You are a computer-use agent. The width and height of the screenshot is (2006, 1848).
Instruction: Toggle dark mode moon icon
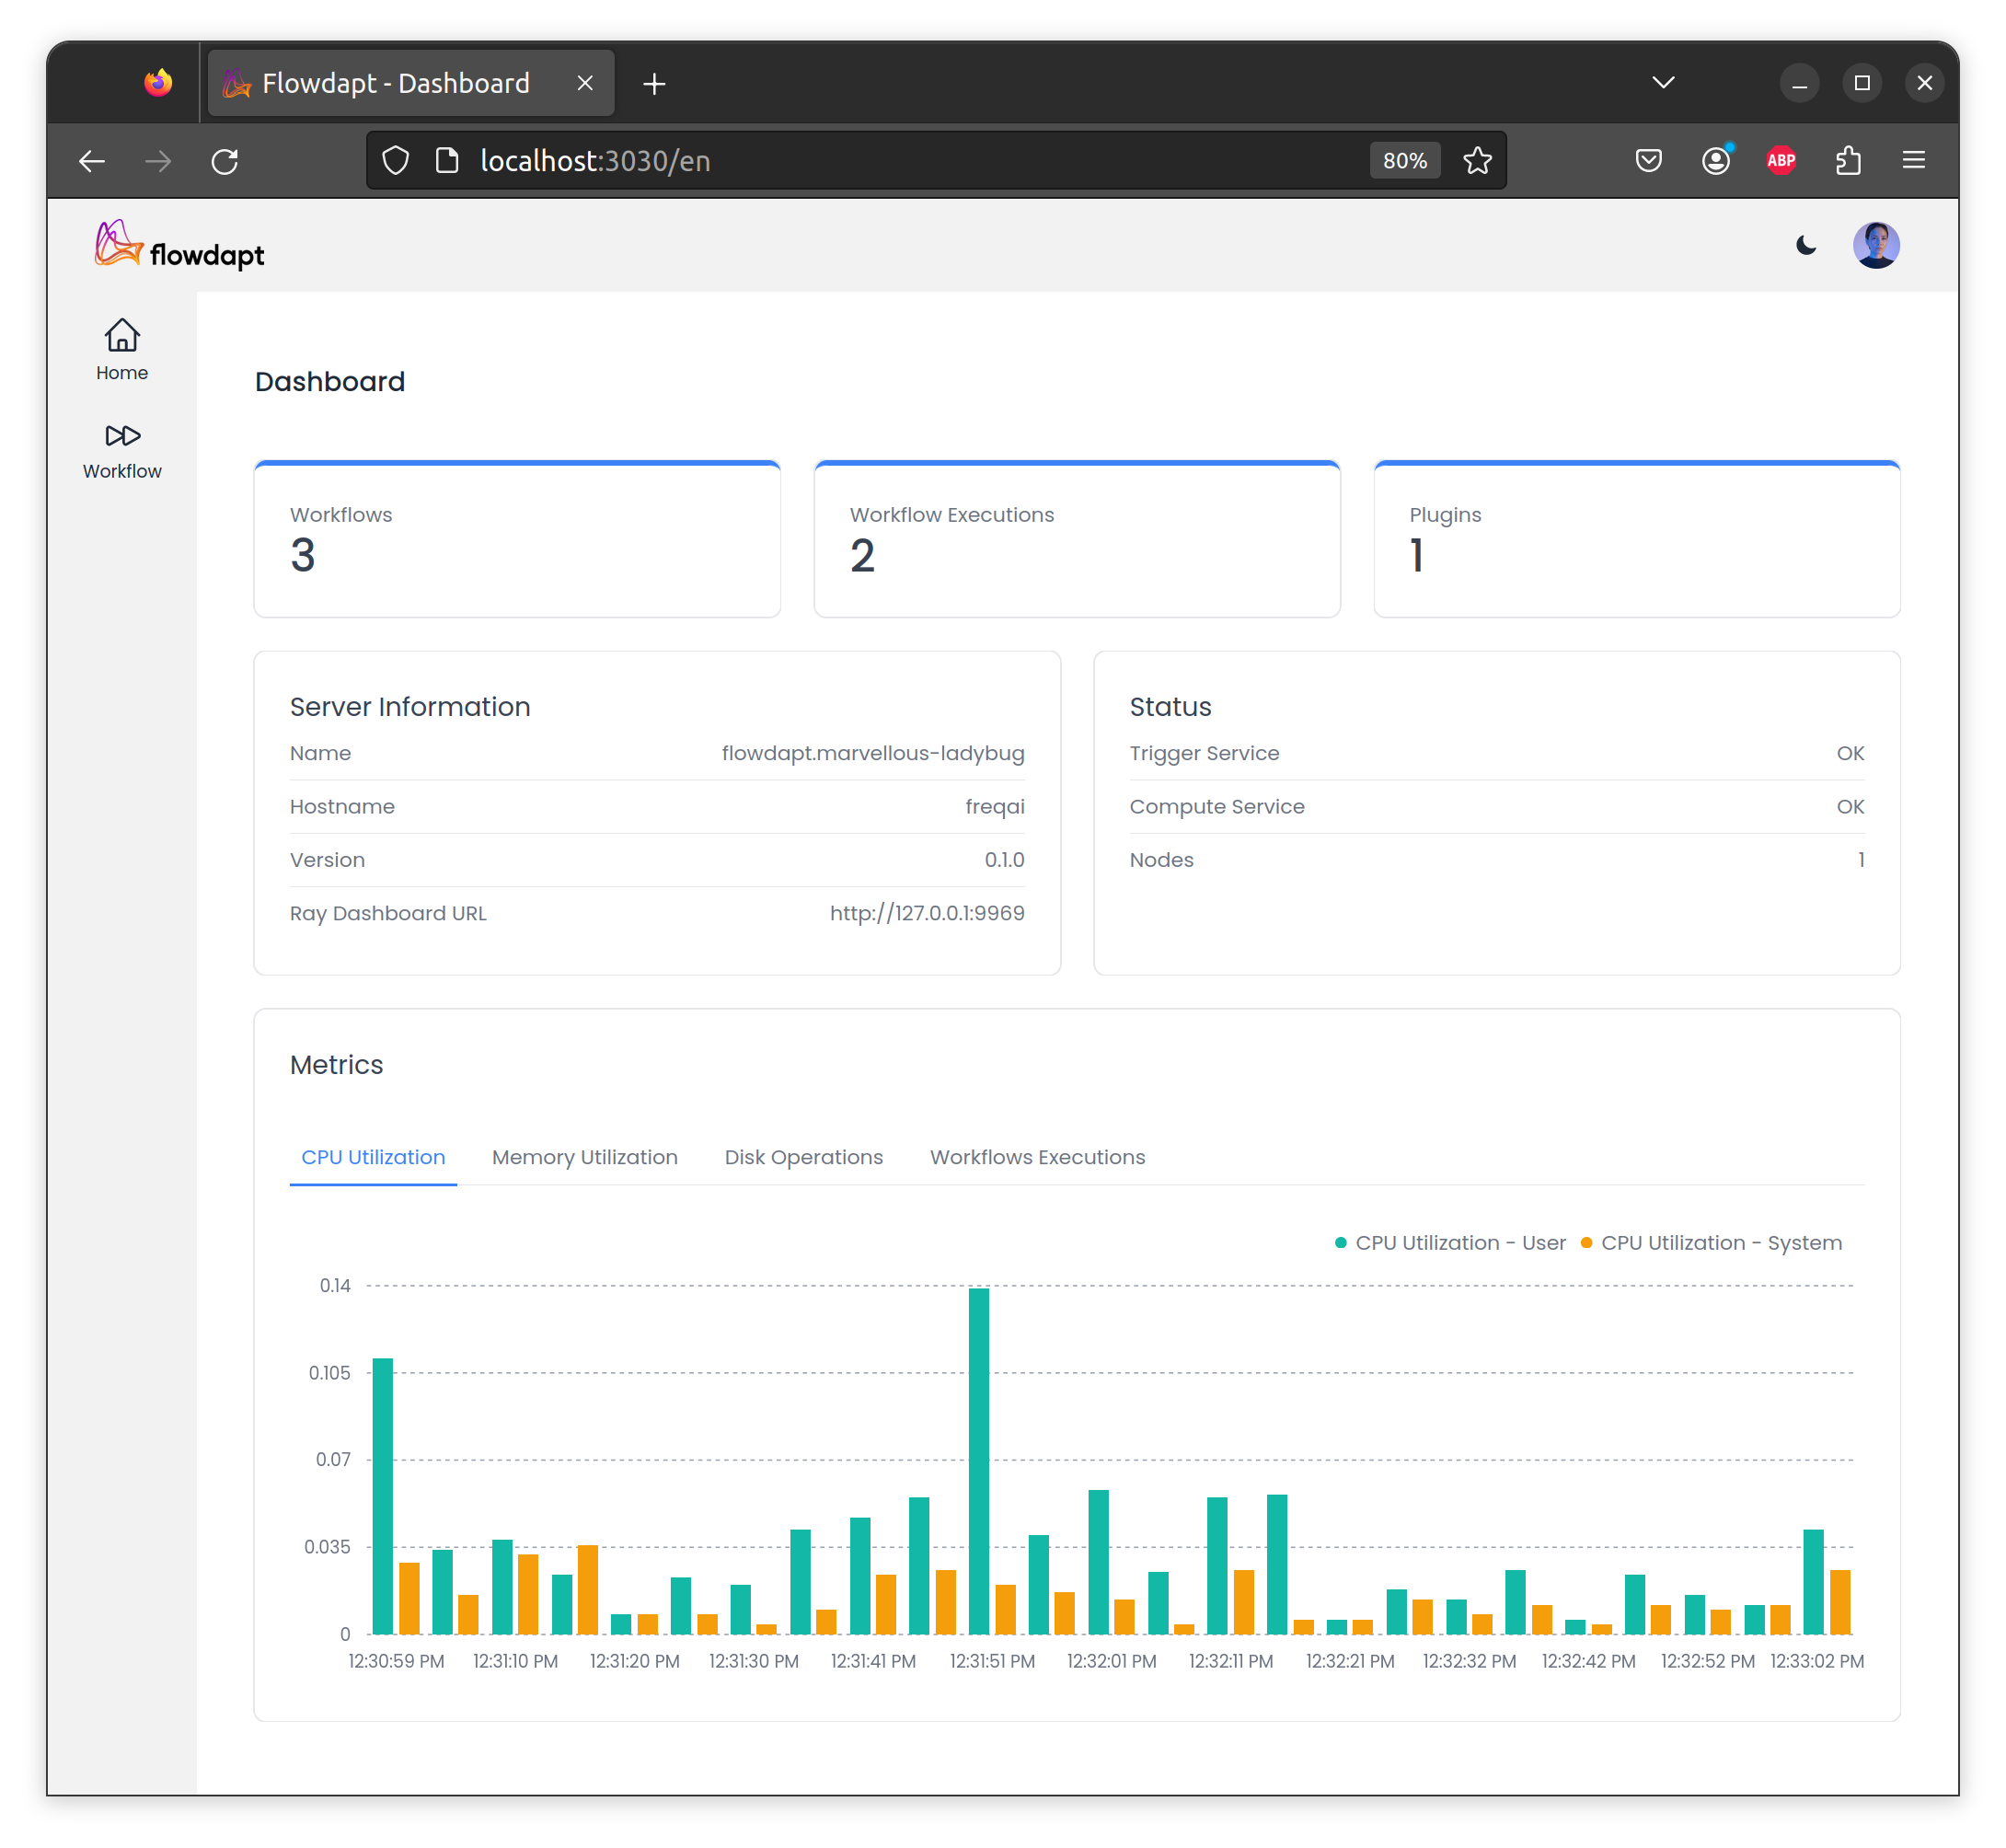(x=1805, y=245)
